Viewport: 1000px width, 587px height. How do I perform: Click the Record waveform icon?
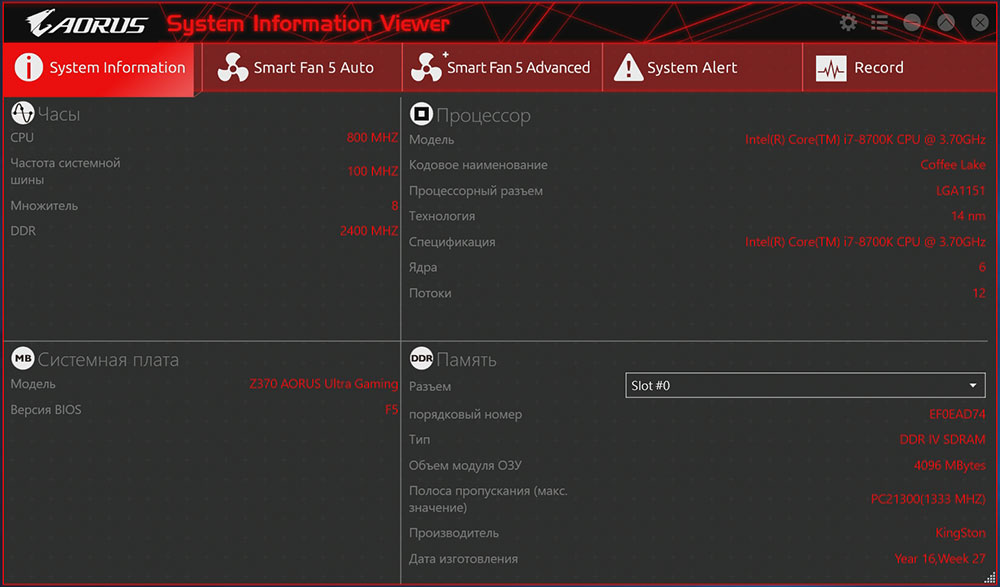(831, 68)
